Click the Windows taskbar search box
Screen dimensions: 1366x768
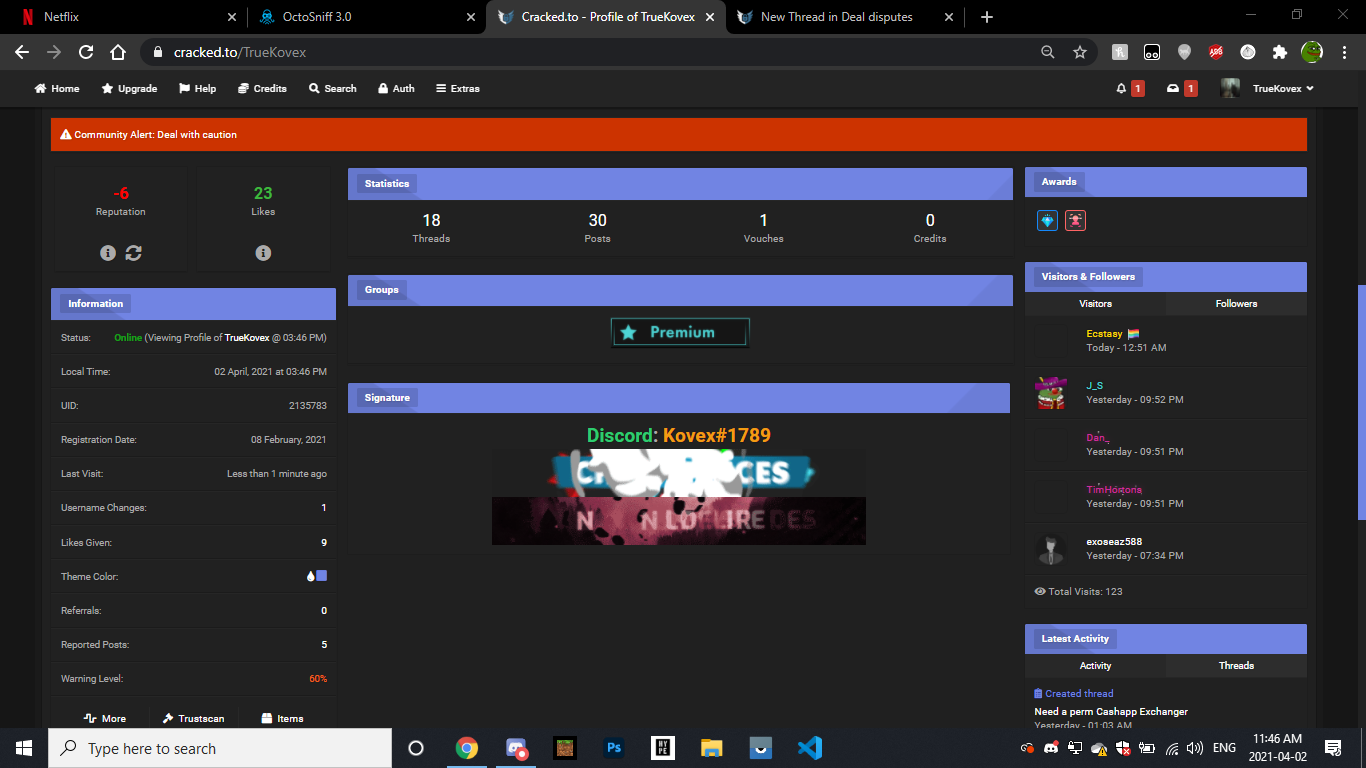pyautogui.click(x=220, y=748)
